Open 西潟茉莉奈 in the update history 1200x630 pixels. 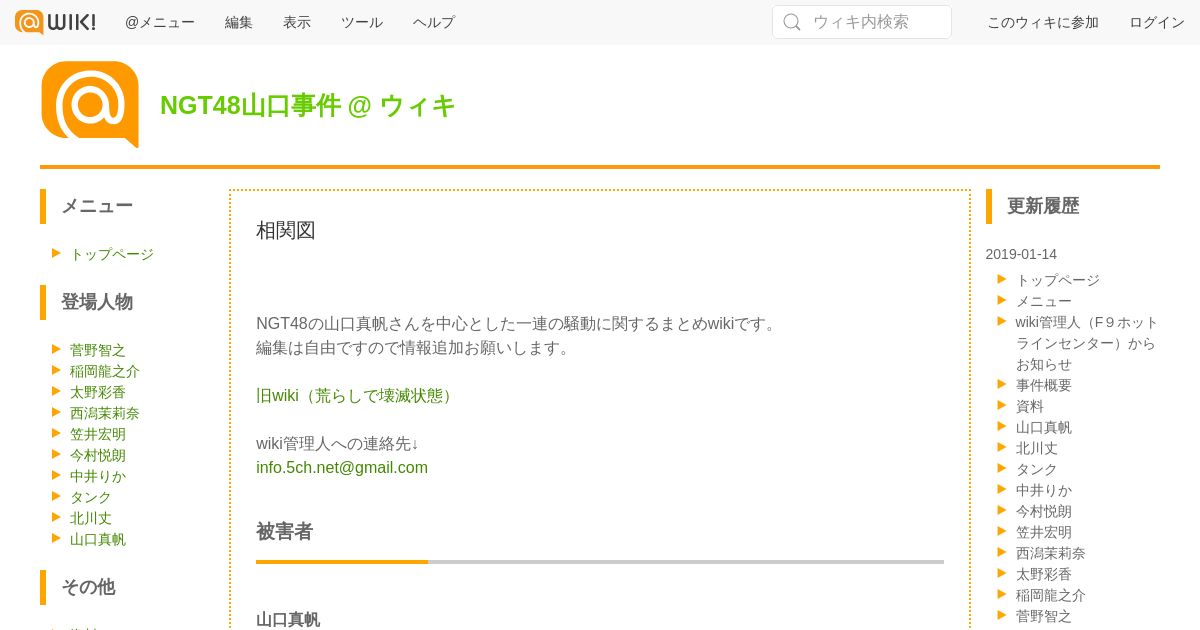pos(1051,553)
